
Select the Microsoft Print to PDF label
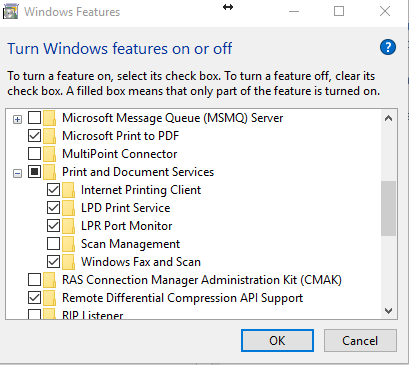tap(121, 136)
